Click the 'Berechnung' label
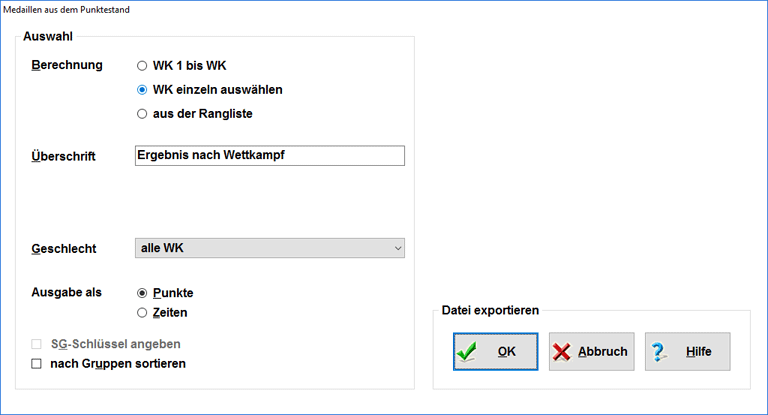768x415 pixels. (x=67, y=66)
